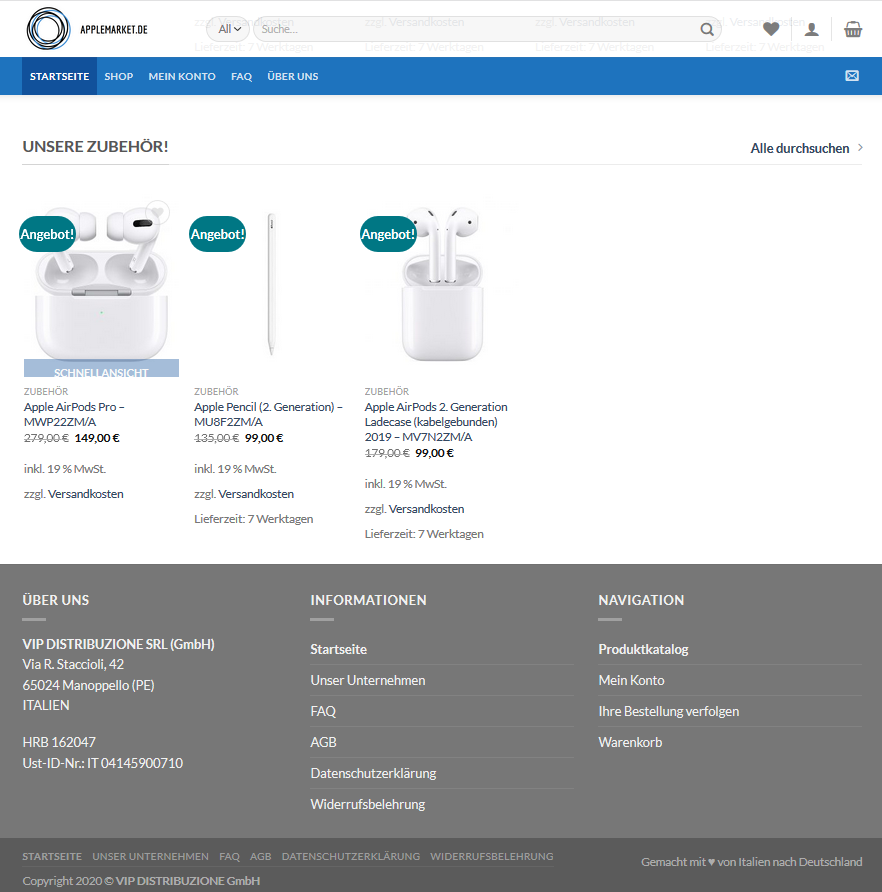Click the struck-through price 179,00 €
The image size is (882, 892).
[387, 453]
